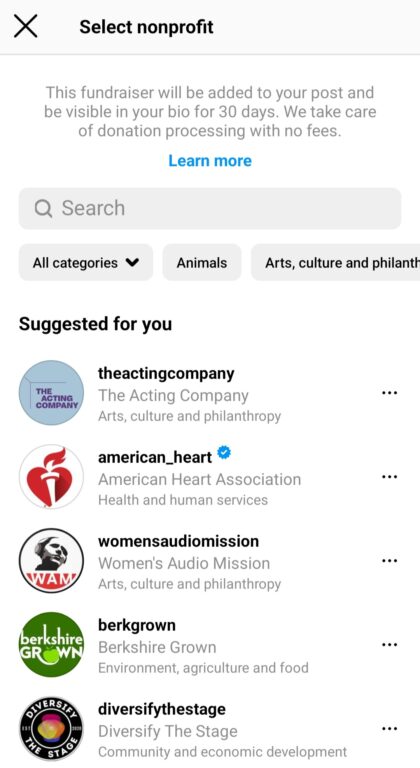This screenshot has height=768, width=420.
Task: Choose berkgrown nonprofit username
Action: click(x=137, y=625)
